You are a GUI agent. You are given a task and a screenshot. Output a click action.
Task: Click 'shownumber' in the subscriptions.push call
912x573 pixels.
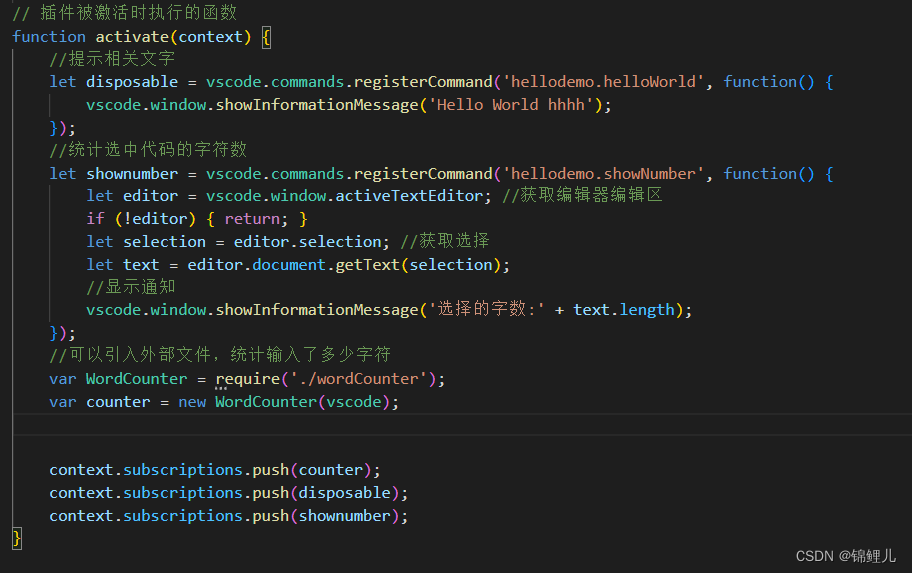344,517
